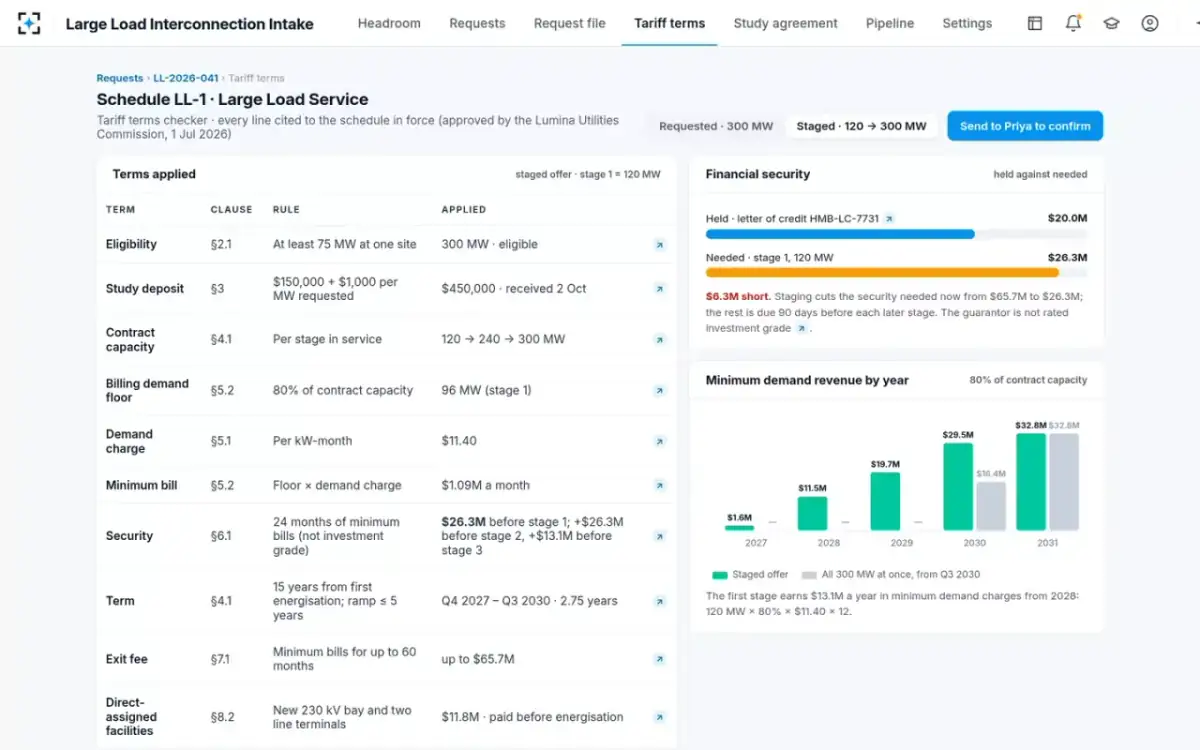Open citation link for Minimum bill row
1200x750 pixels.
(659, 486)
